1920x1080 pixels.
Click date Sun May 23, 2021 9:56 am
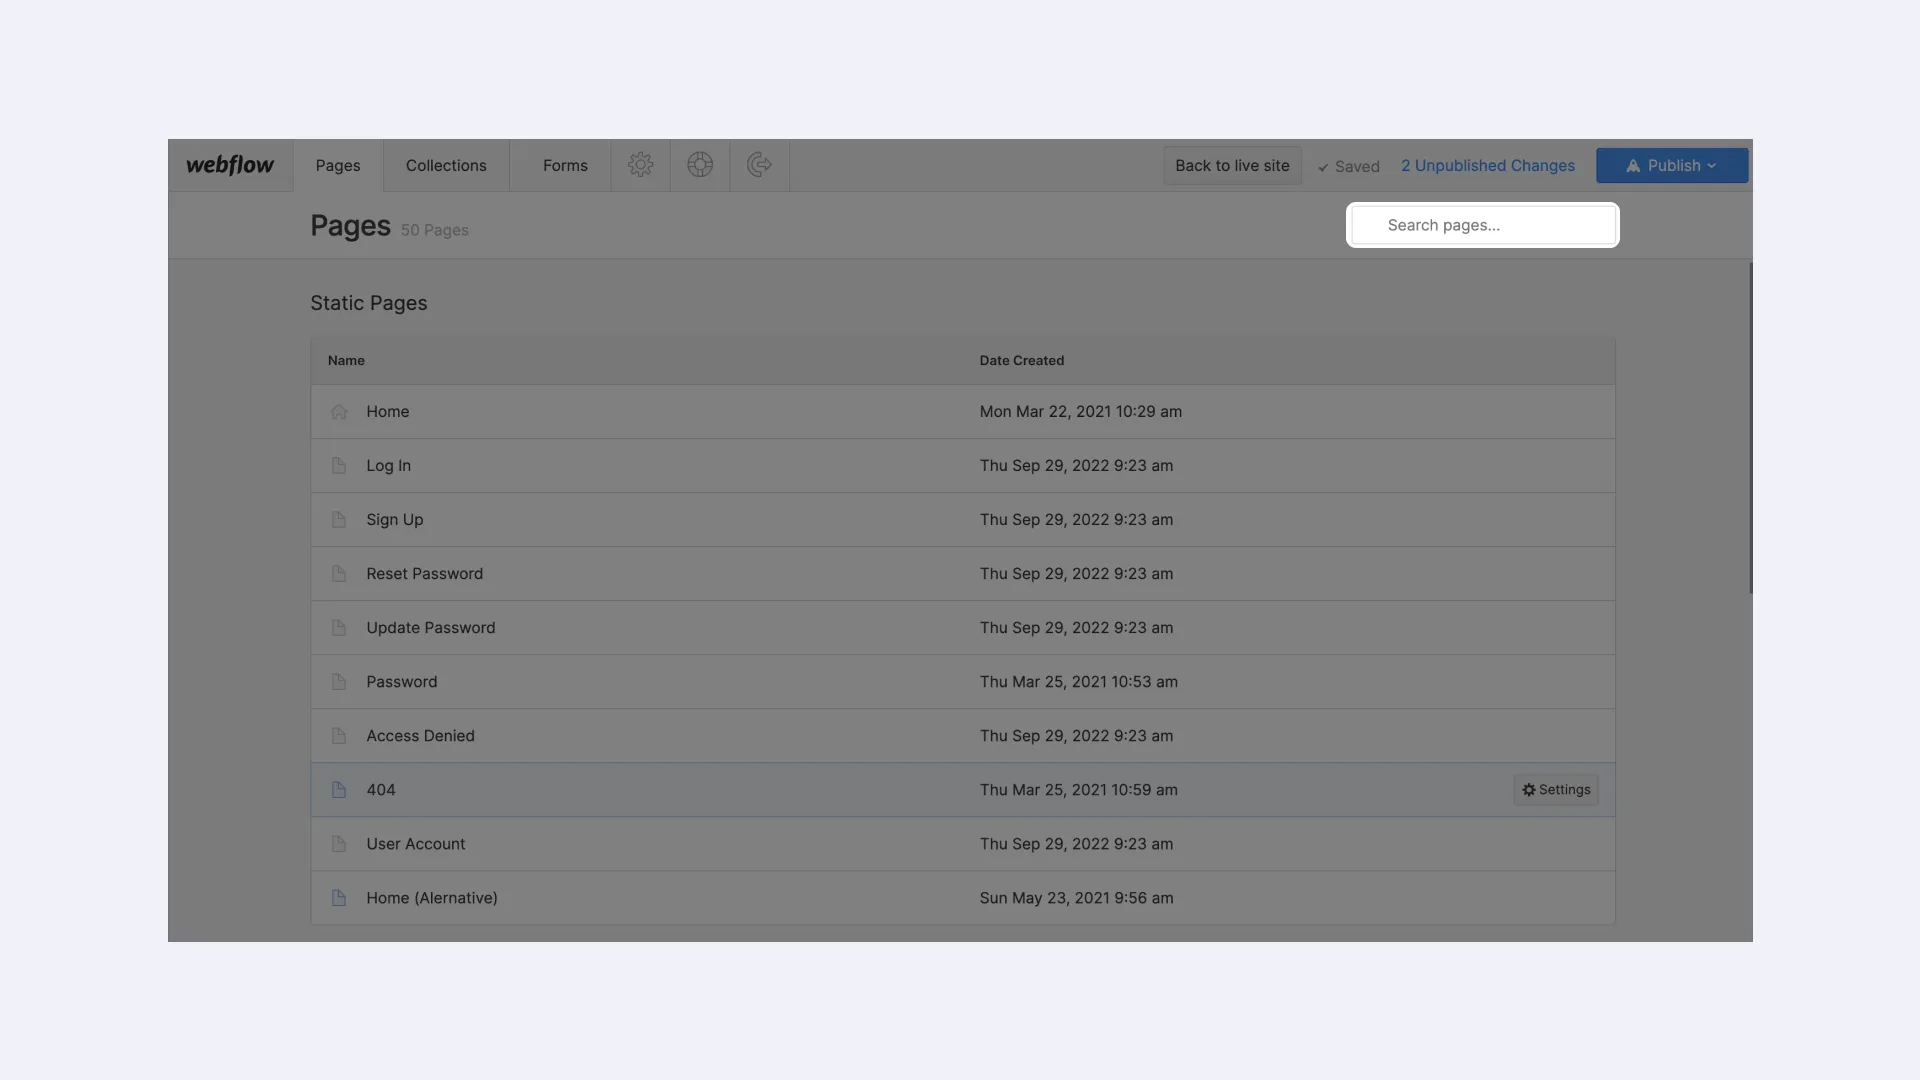(x=1077, y=898)
